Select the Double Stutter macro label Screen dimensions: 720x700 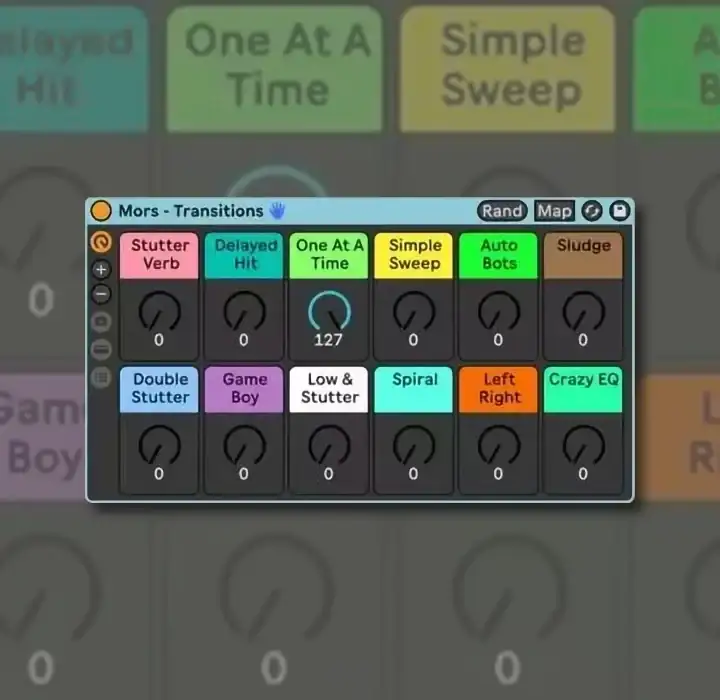click(159, 389)
